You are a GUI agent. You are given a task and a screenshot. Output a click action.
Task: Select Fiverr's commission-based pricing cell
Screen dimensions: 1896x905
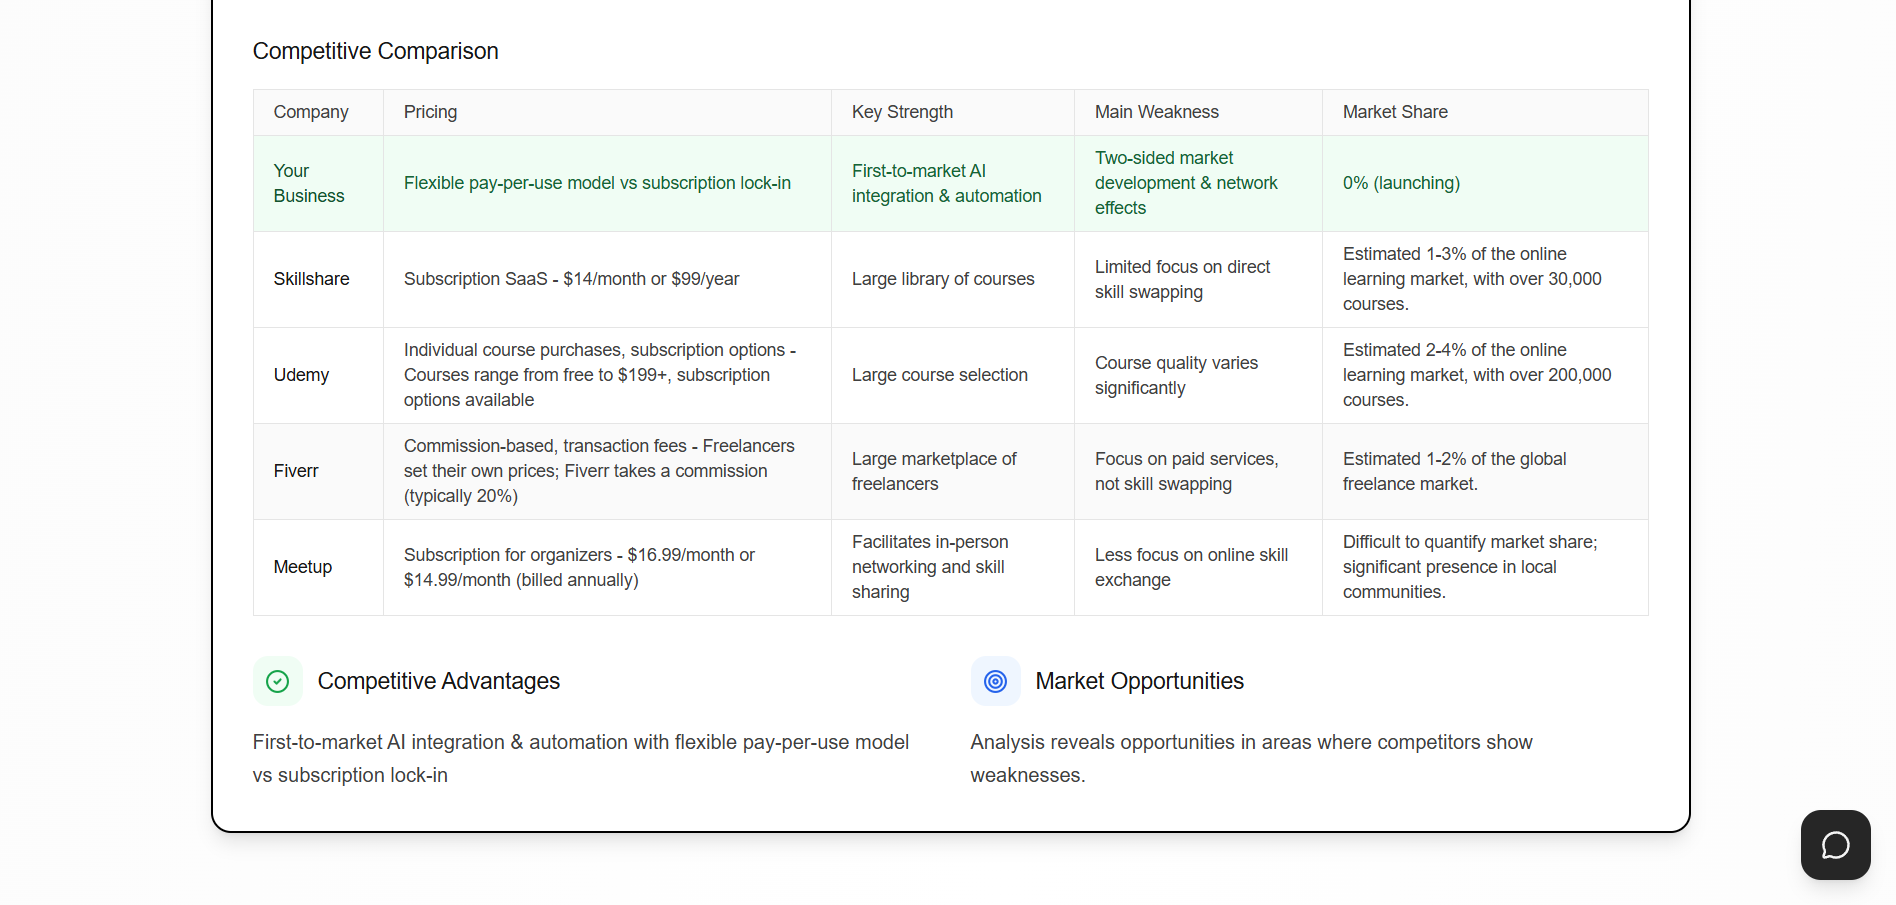click(599, 471)
